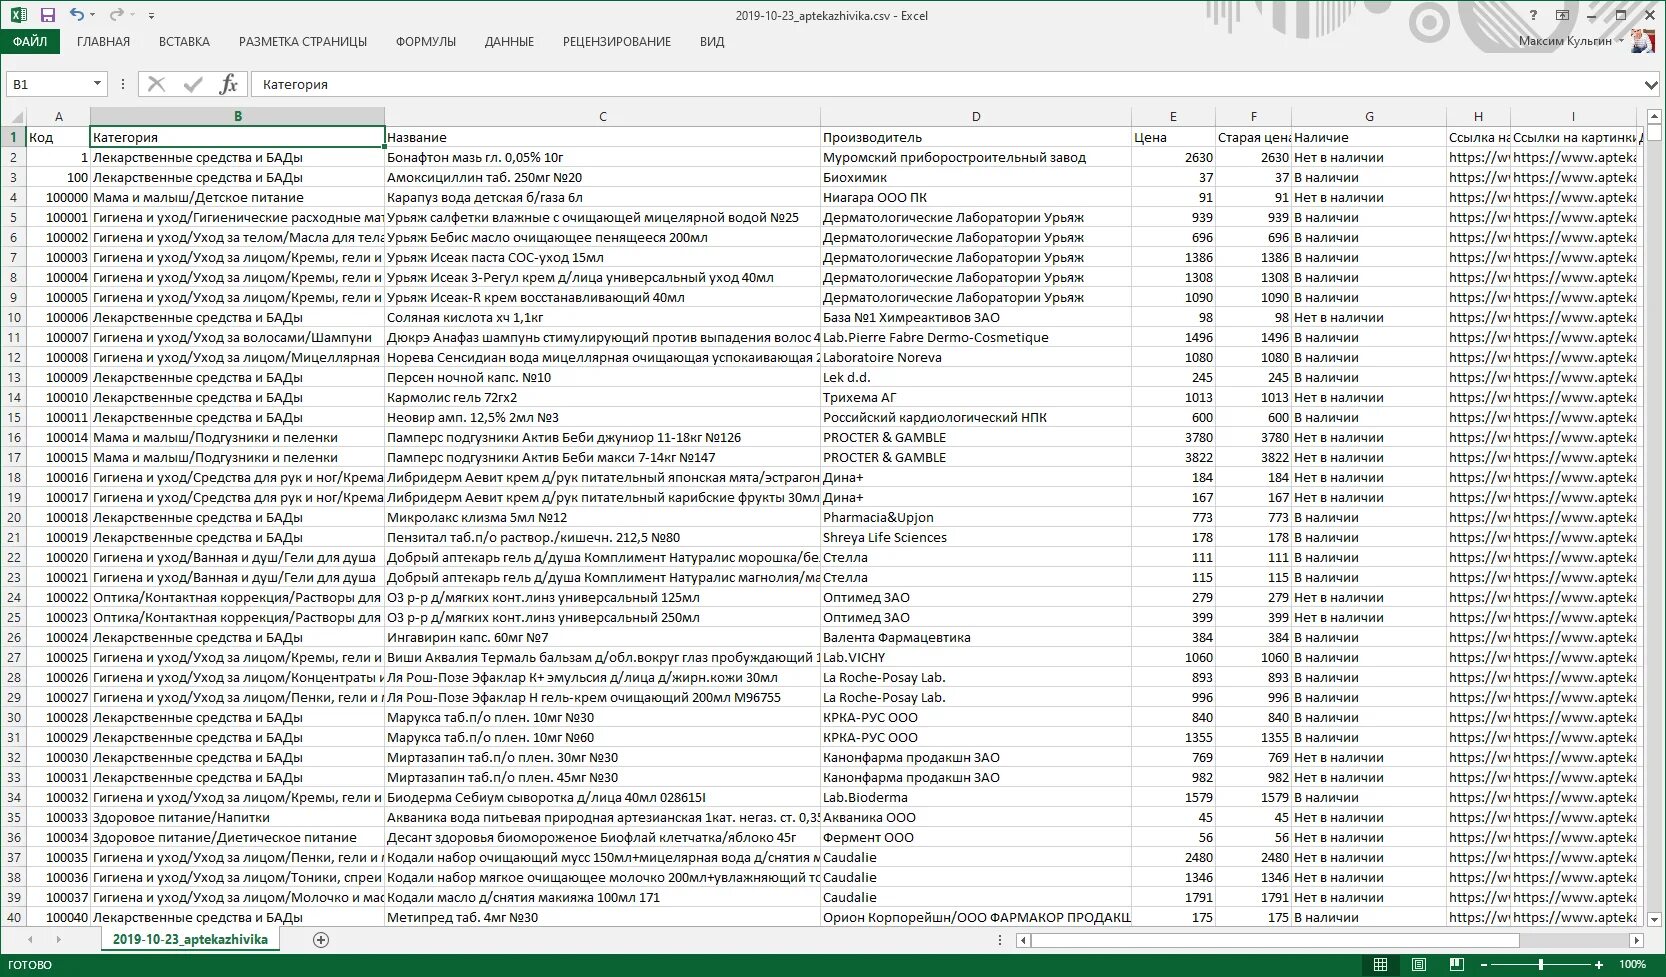Select column E header

[x=1173, y=116]
